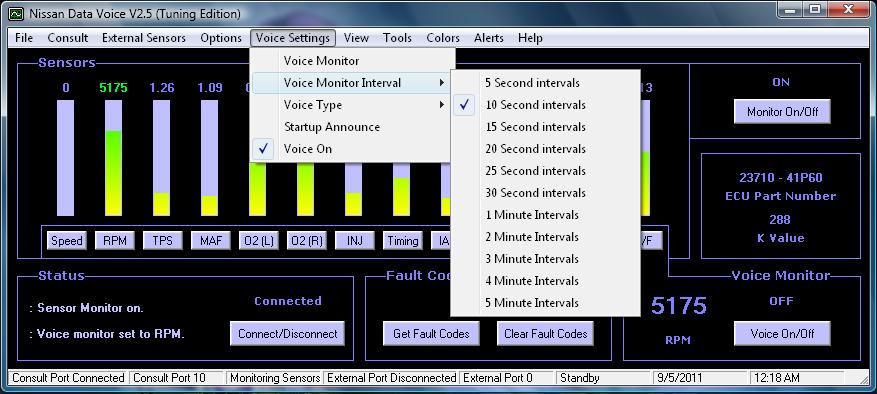The height and width of the screenshot is (394, 877).
Task: Open the Consult menu
Action: [x=68, y=38]
